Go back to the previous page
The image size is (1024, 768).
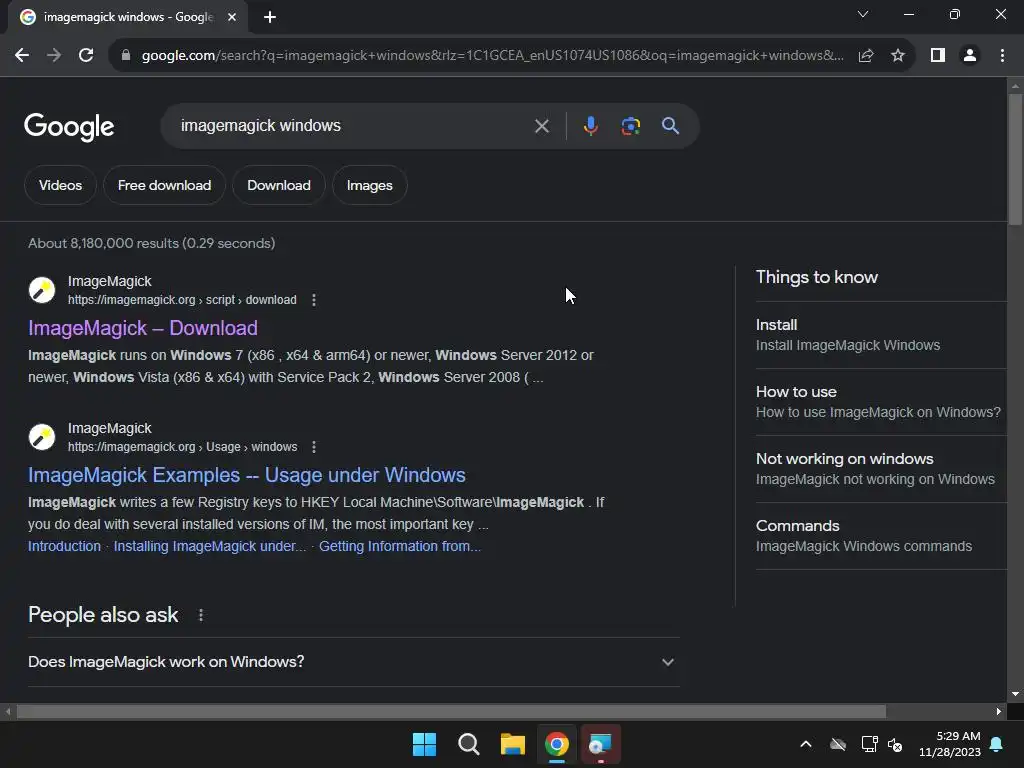click(22, 56)
